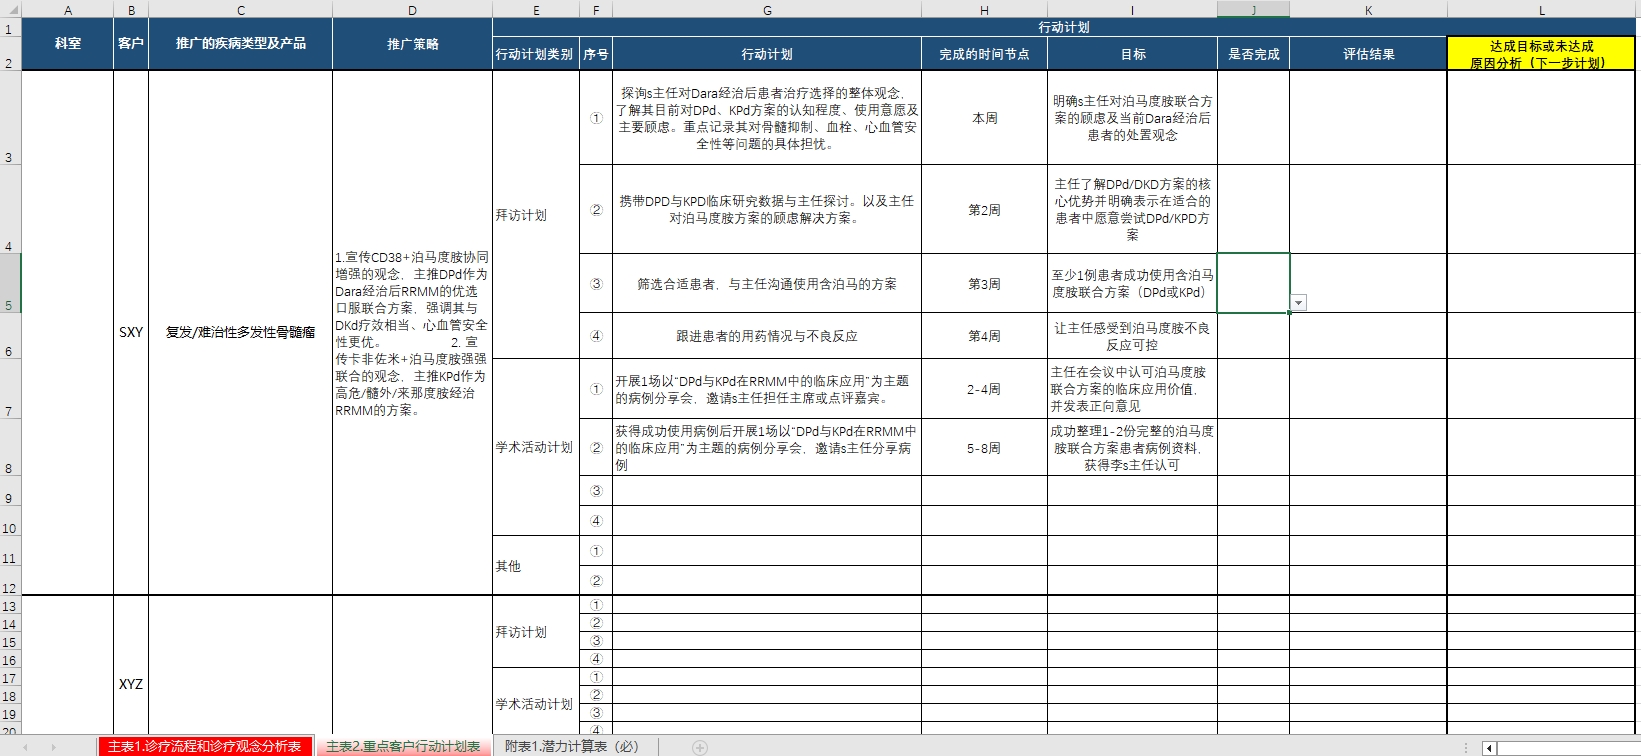Select the SXY customer cell
Viewport: 1641px width, 756px height.
pos(131,332)
